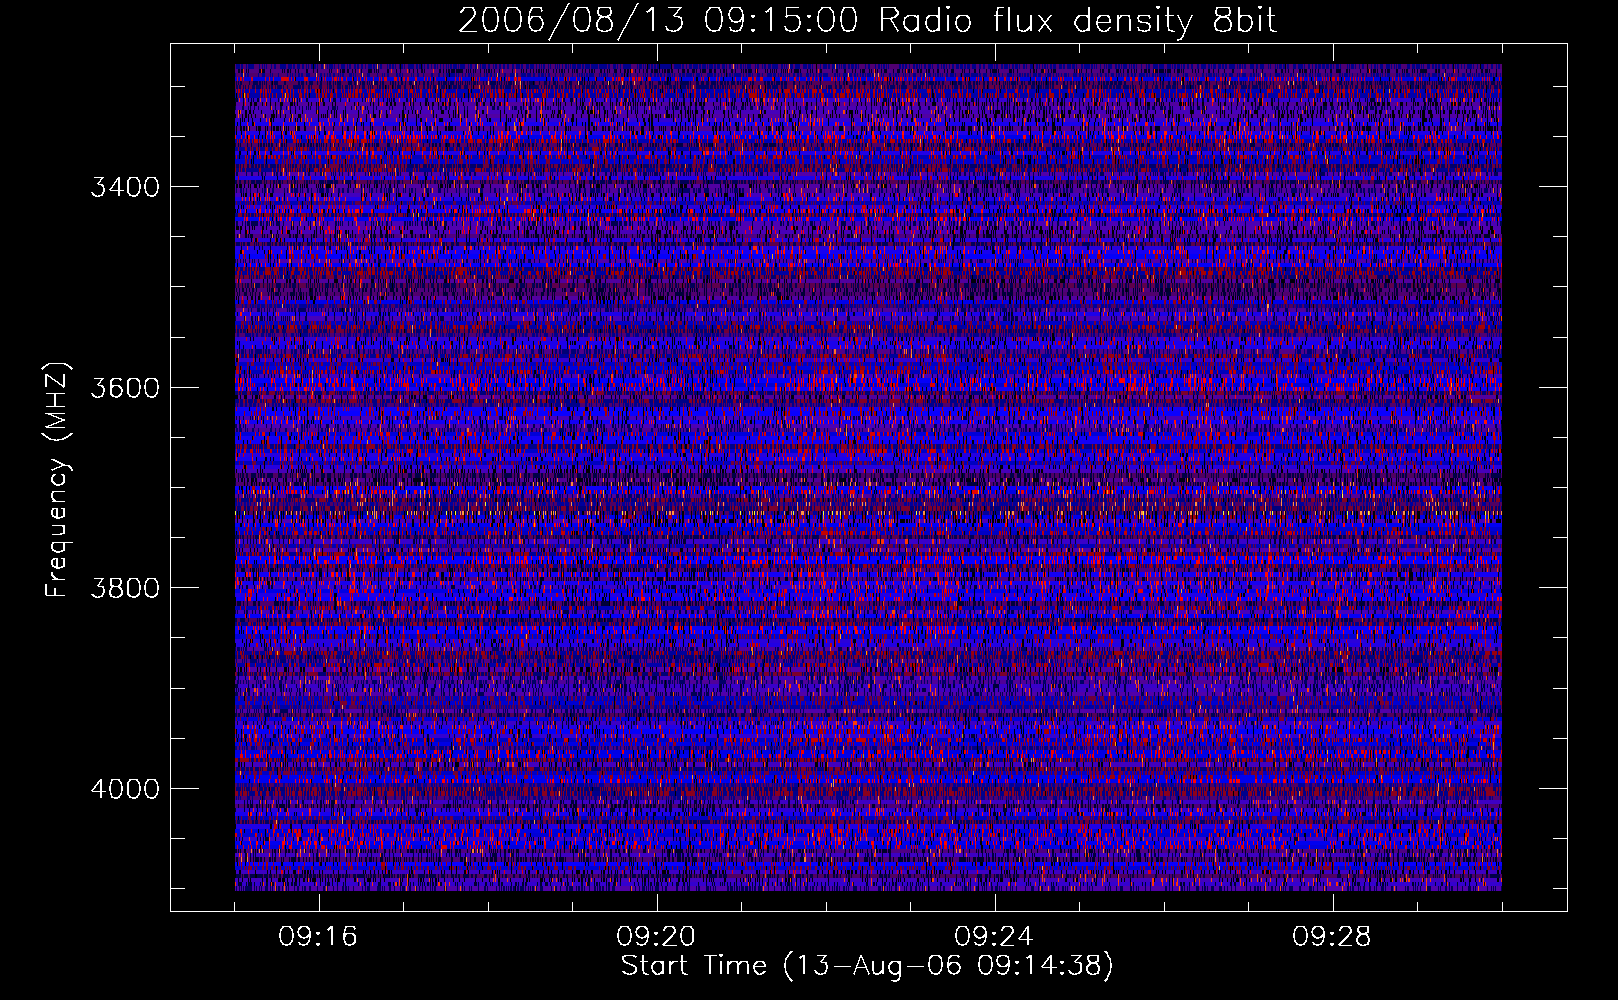Click the 3800 frequency tick label
Viewport: 1618px width, 1000px height.
[125, 588]
